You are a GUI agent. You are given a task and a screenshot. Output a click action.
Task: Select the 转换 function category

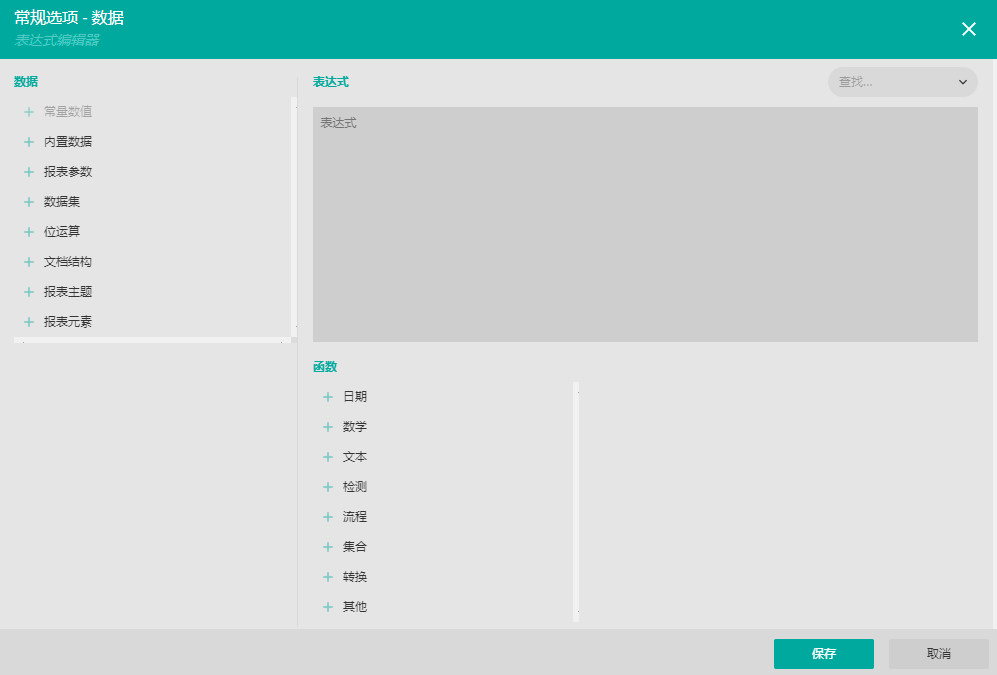click(355, 577)
